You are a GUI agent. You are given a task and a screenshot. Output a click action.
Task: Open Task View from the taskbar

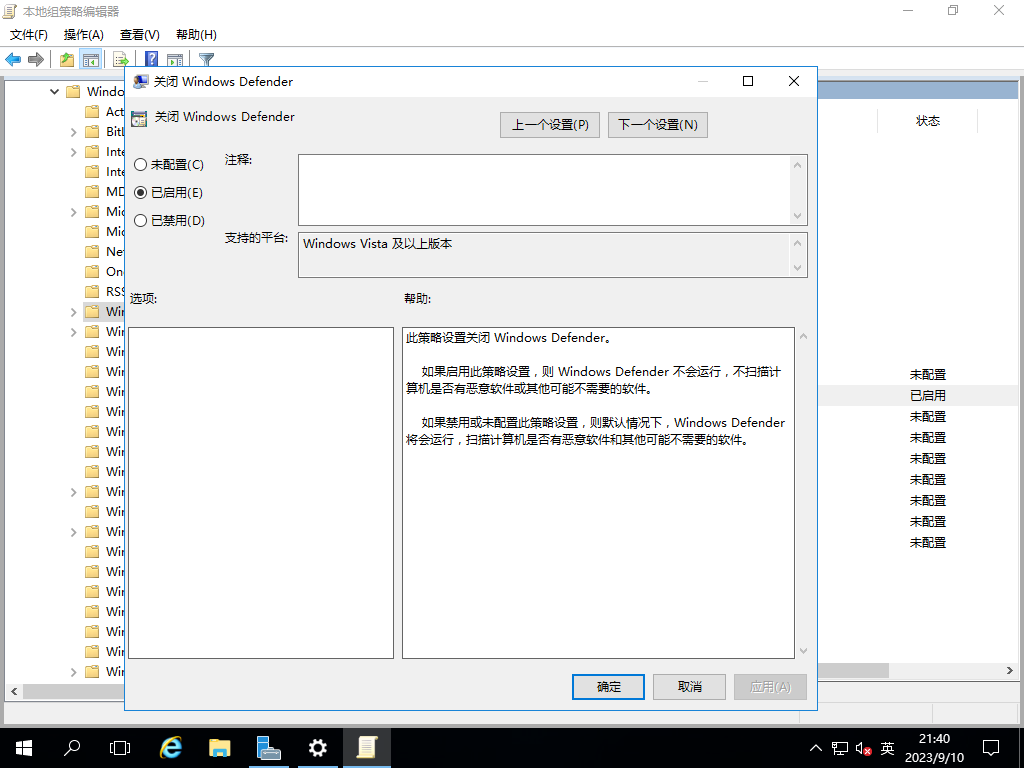coord(120,748)
